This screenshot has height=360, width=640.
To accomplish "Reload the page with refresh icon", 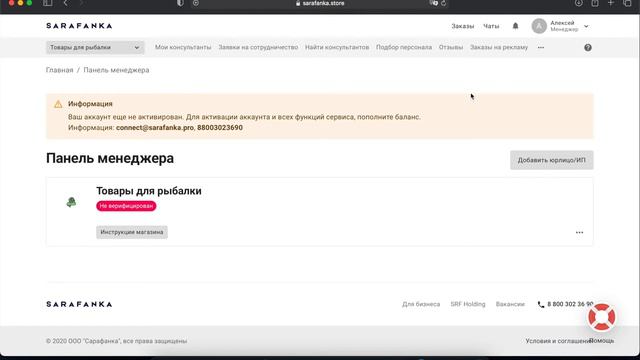I will pos(444,3).
